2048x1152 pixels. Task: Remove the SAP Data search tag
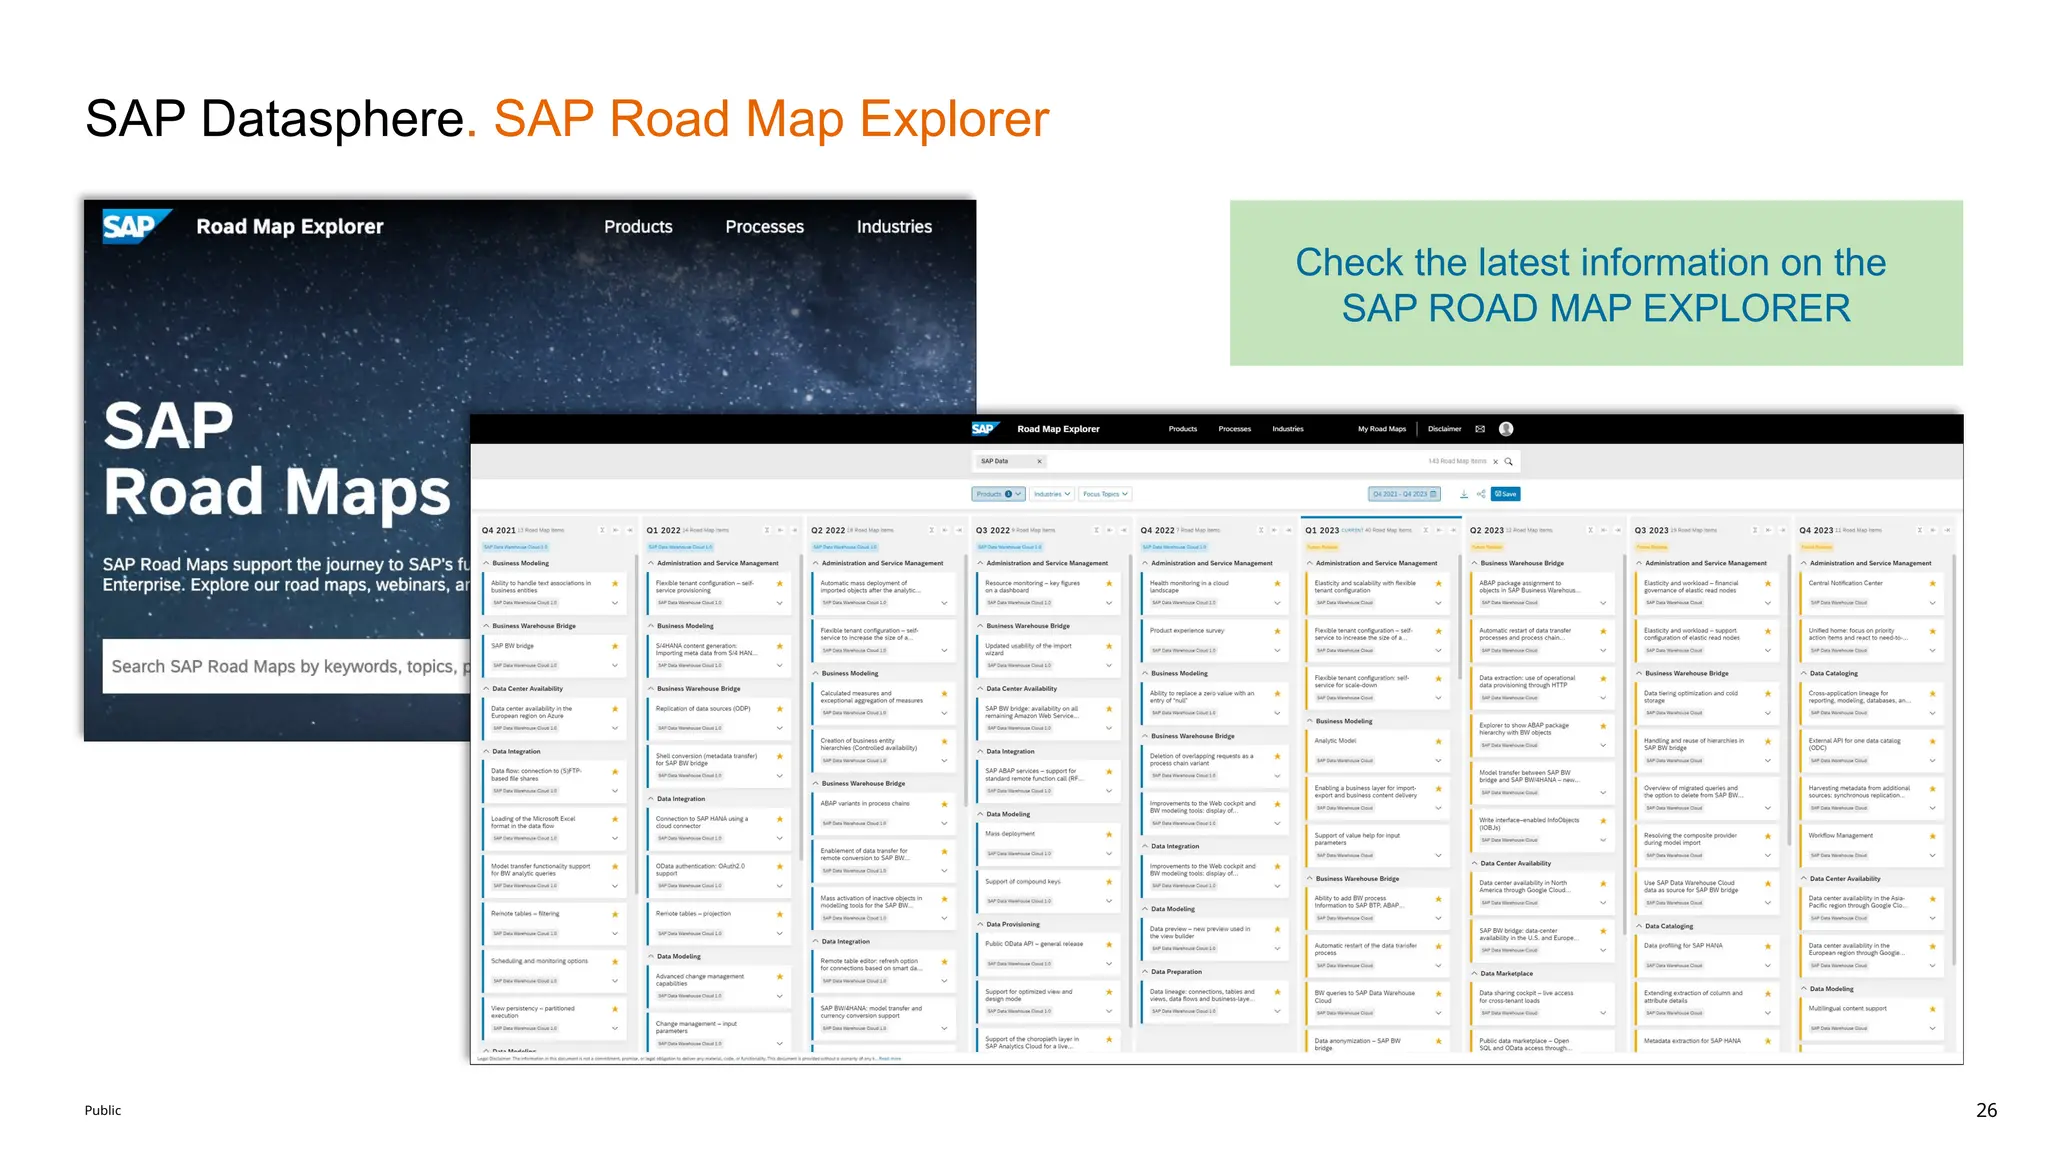[x=1039, y=462]
